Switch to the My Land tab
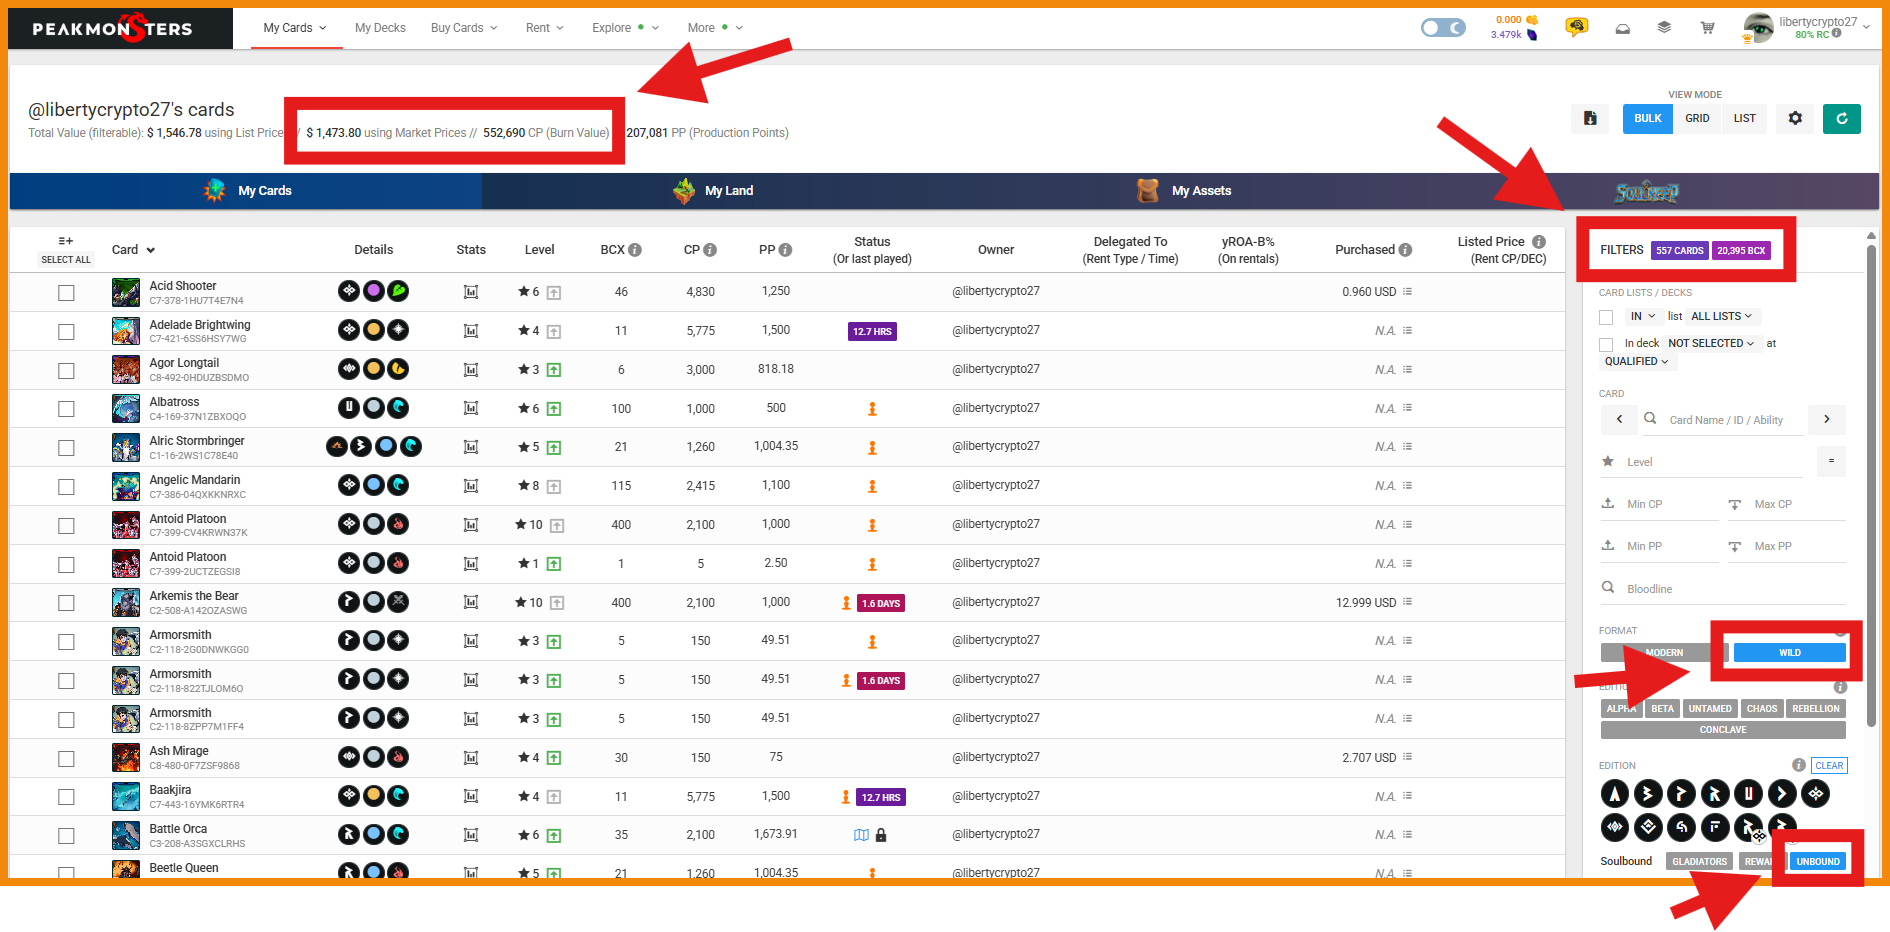The height and width of the screenshot is (932, 1890). (x=713, y=191)
